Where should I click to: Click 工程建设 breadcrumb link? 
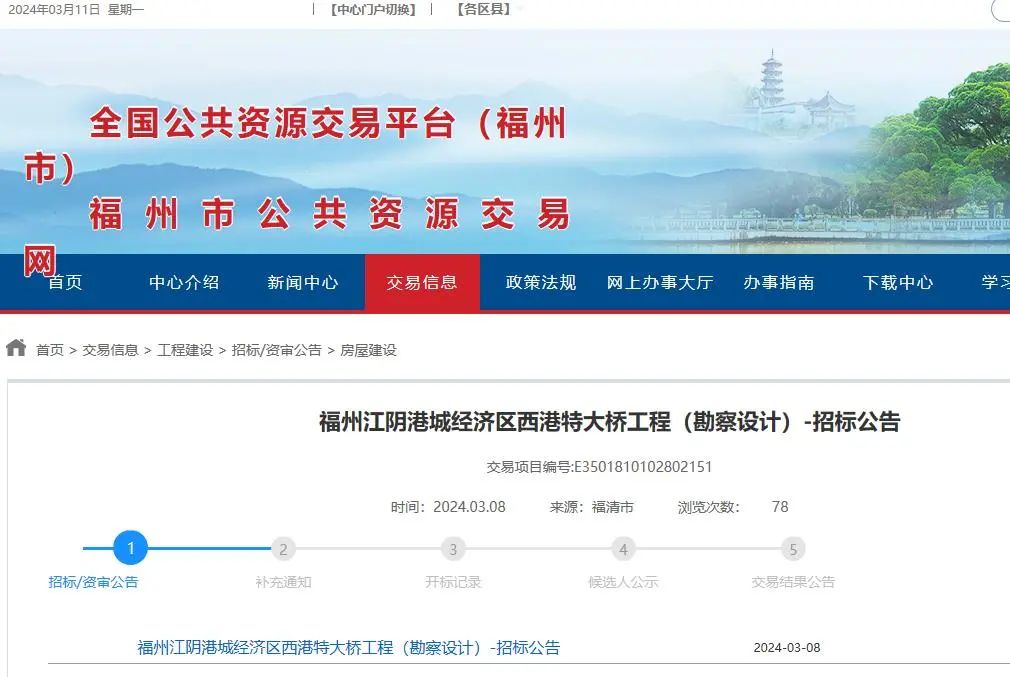pyautogui.click(x=185, y=350)
